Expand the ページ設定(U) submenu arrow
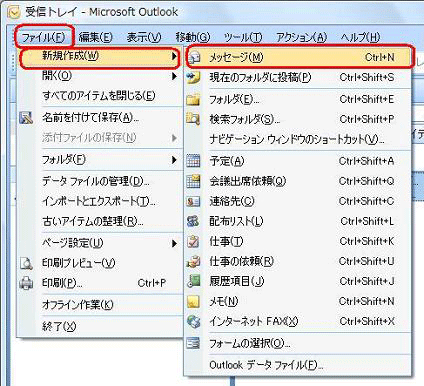 click(x=174, y=244)
